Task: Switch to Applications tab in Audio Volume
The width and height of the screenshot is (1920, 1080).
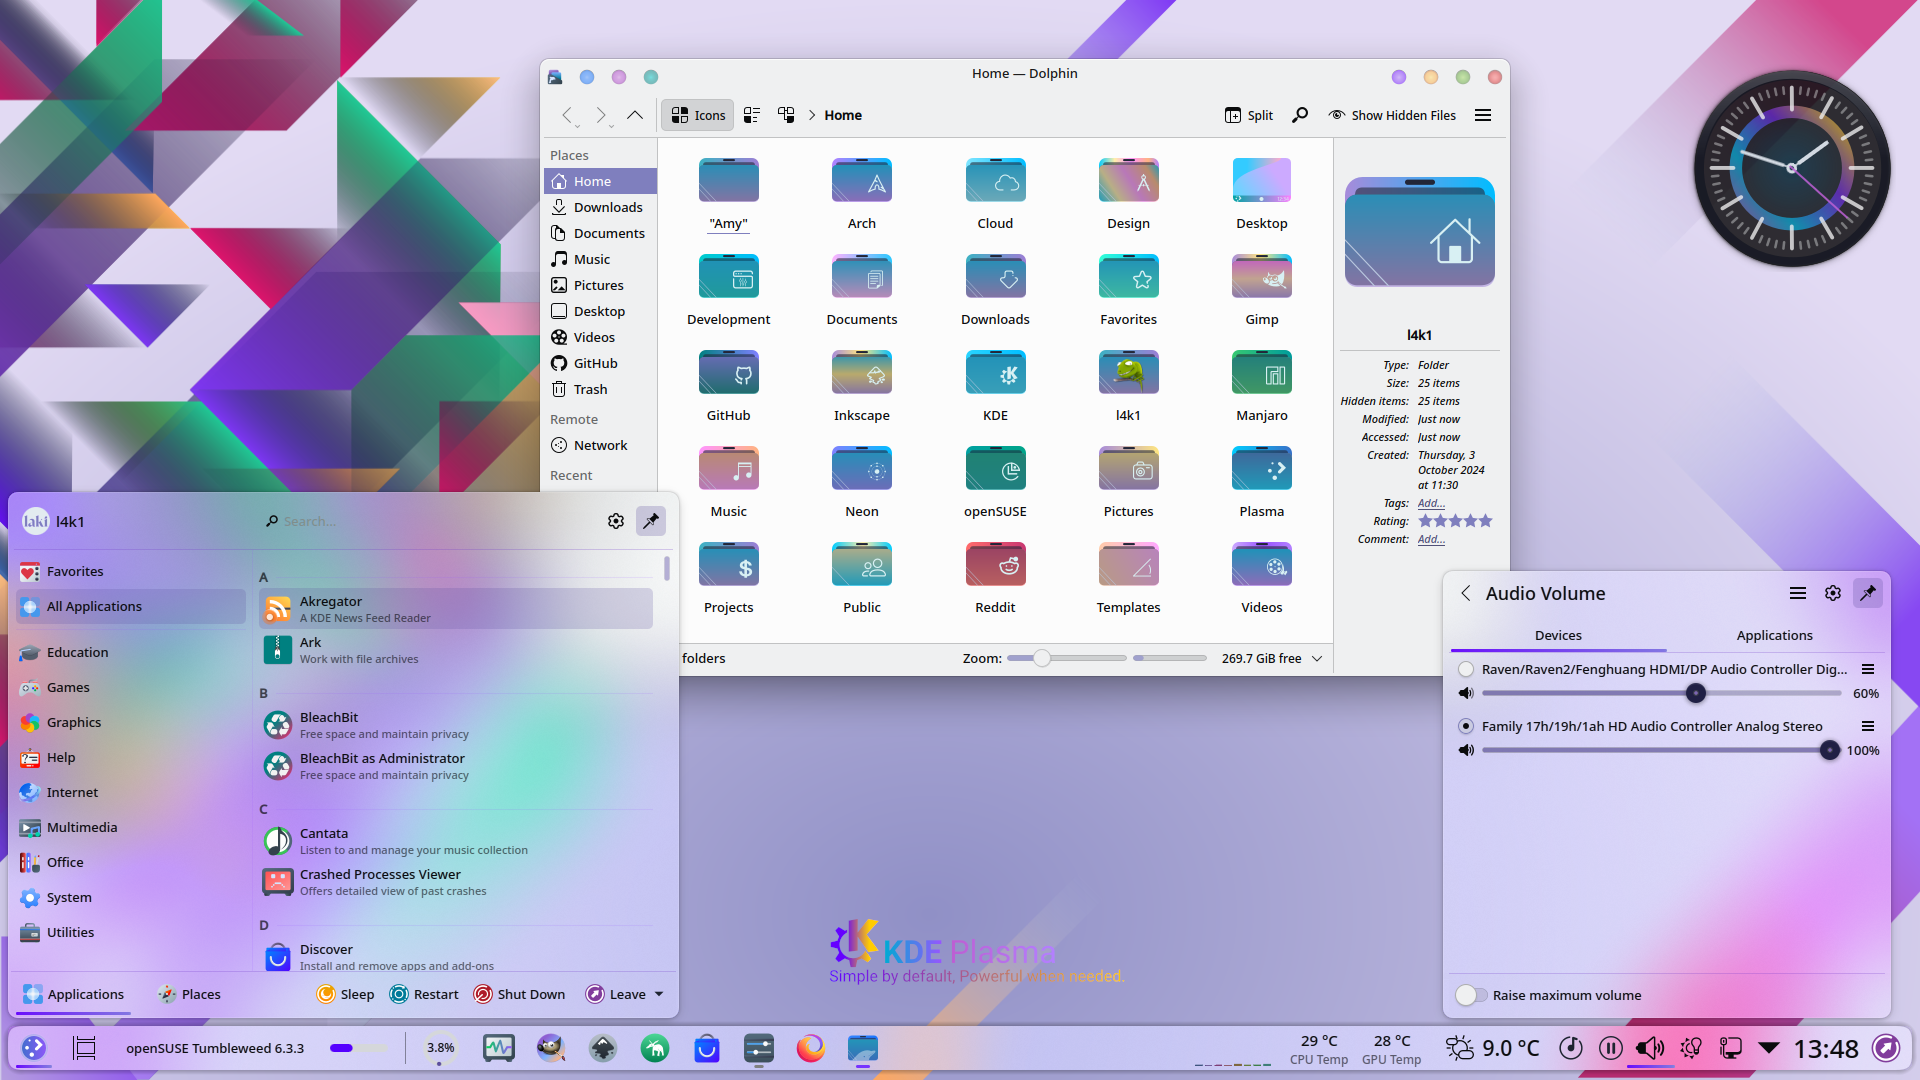Action: 1774,635
